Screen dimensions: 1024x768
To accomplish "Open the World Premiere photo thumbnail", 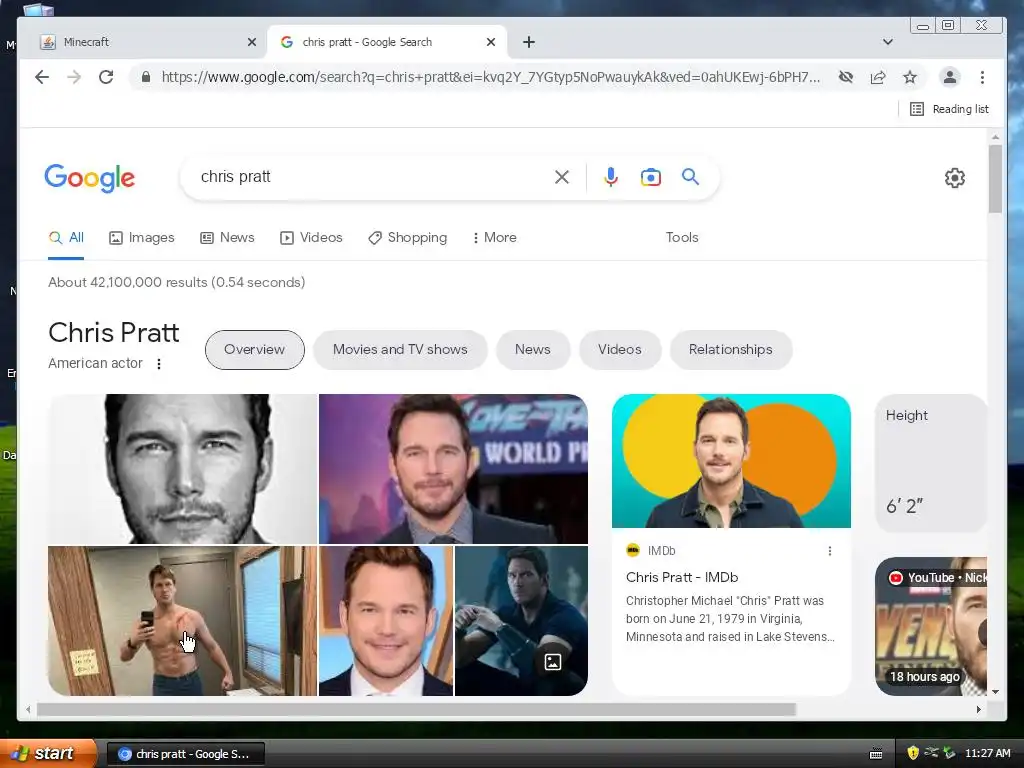I will coord(453,468).
